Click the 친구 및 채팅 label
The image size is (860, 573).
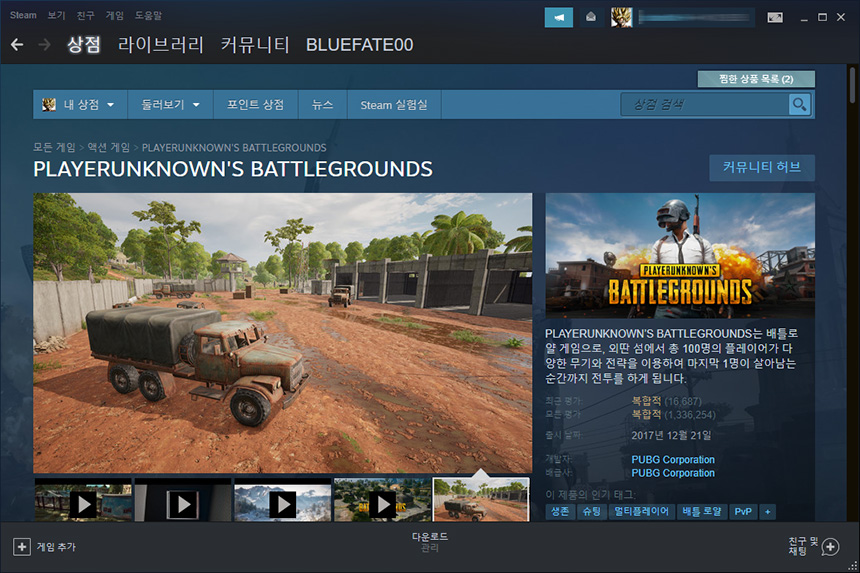click(x=803, y=546)
